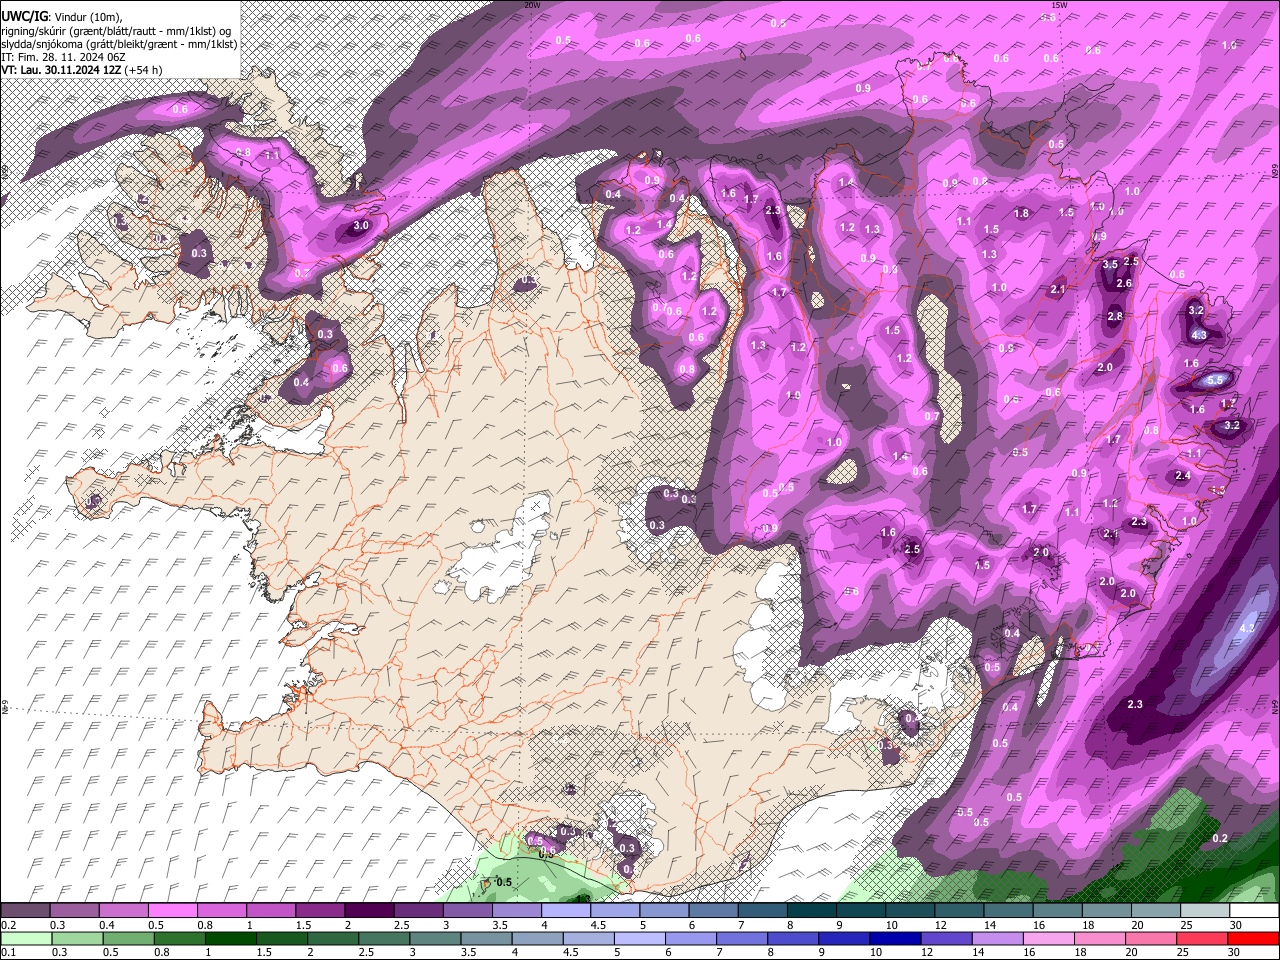Image resolution: width=1280 pixels, height=960 pixels.
Task: Click the '2.6' precipitation value in the east
Action: [1124, 283]
